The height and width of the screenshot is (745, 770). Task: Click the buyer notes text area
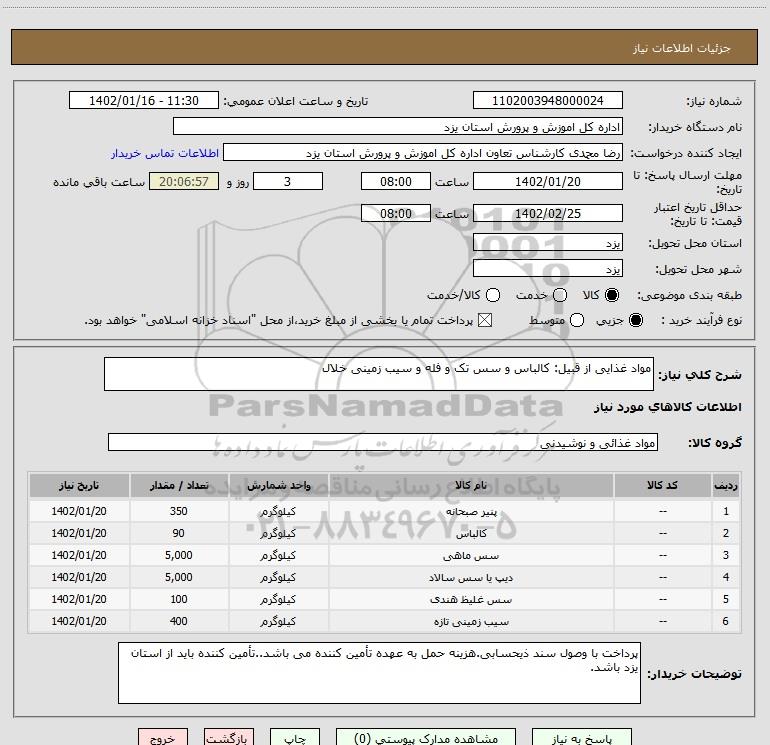[x=379, y=673]
